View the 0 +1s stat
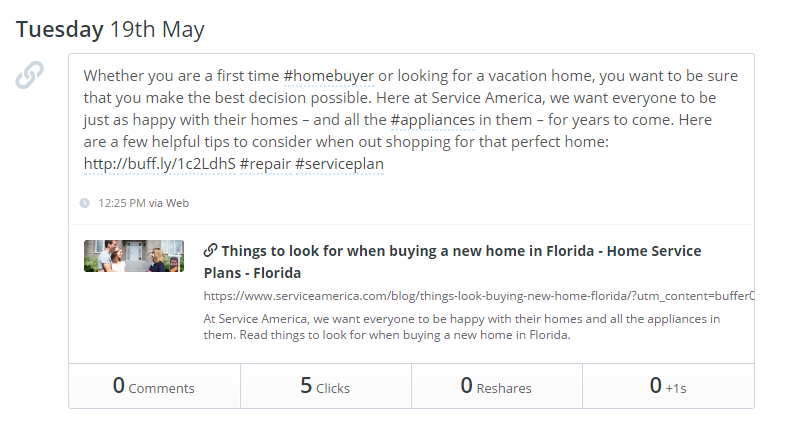 coord(668,386)
